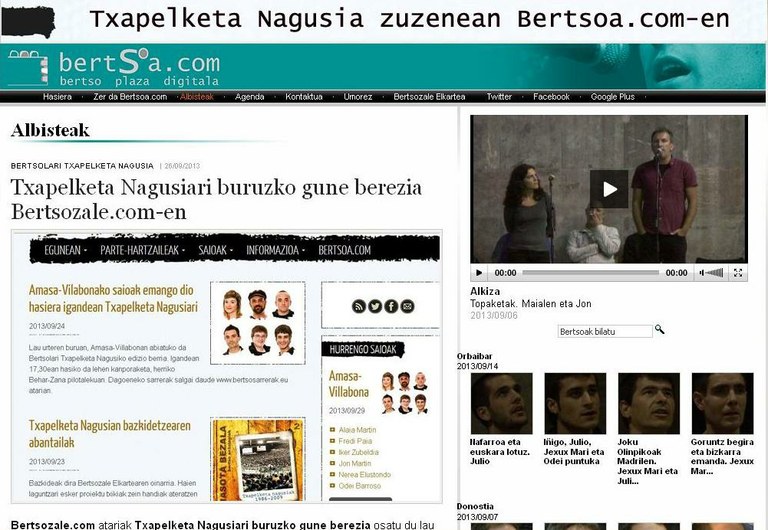Viewport: 768px width, 530px height.
Task: Open the Twitter link in nav bar
Action: (499, 97)
